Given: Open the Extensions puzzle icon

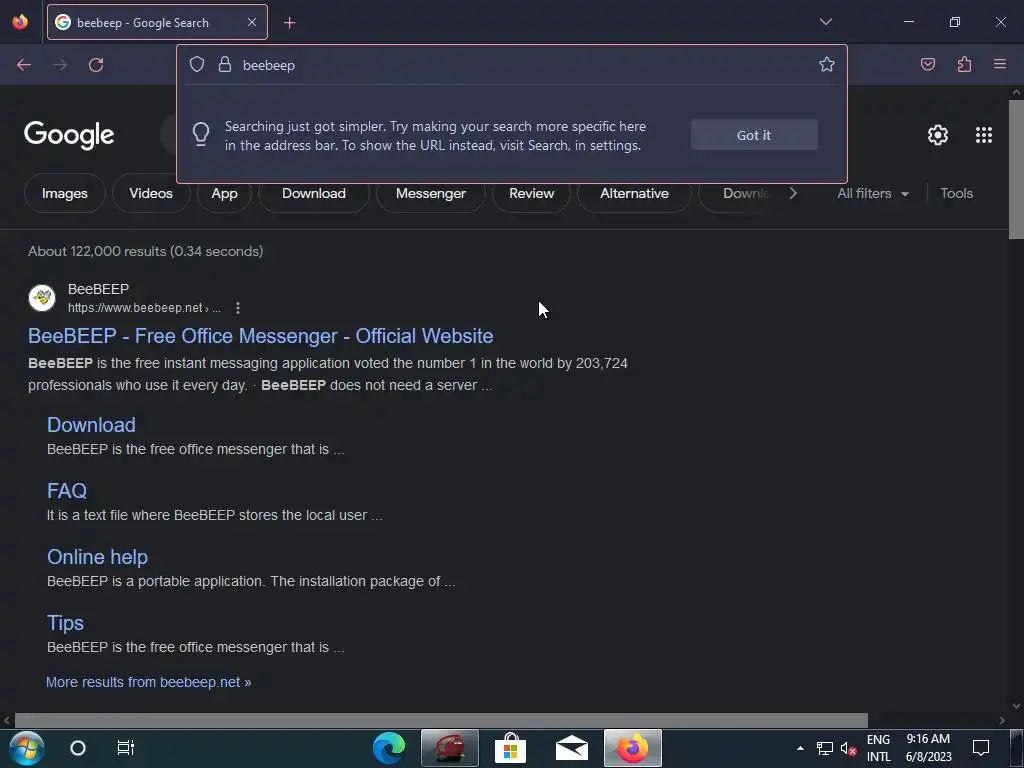Looking at the screenshot, I should 964,65.
